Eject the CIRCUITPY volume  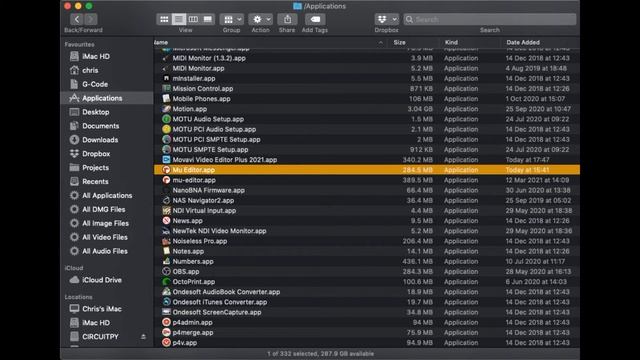click(143, 337)
